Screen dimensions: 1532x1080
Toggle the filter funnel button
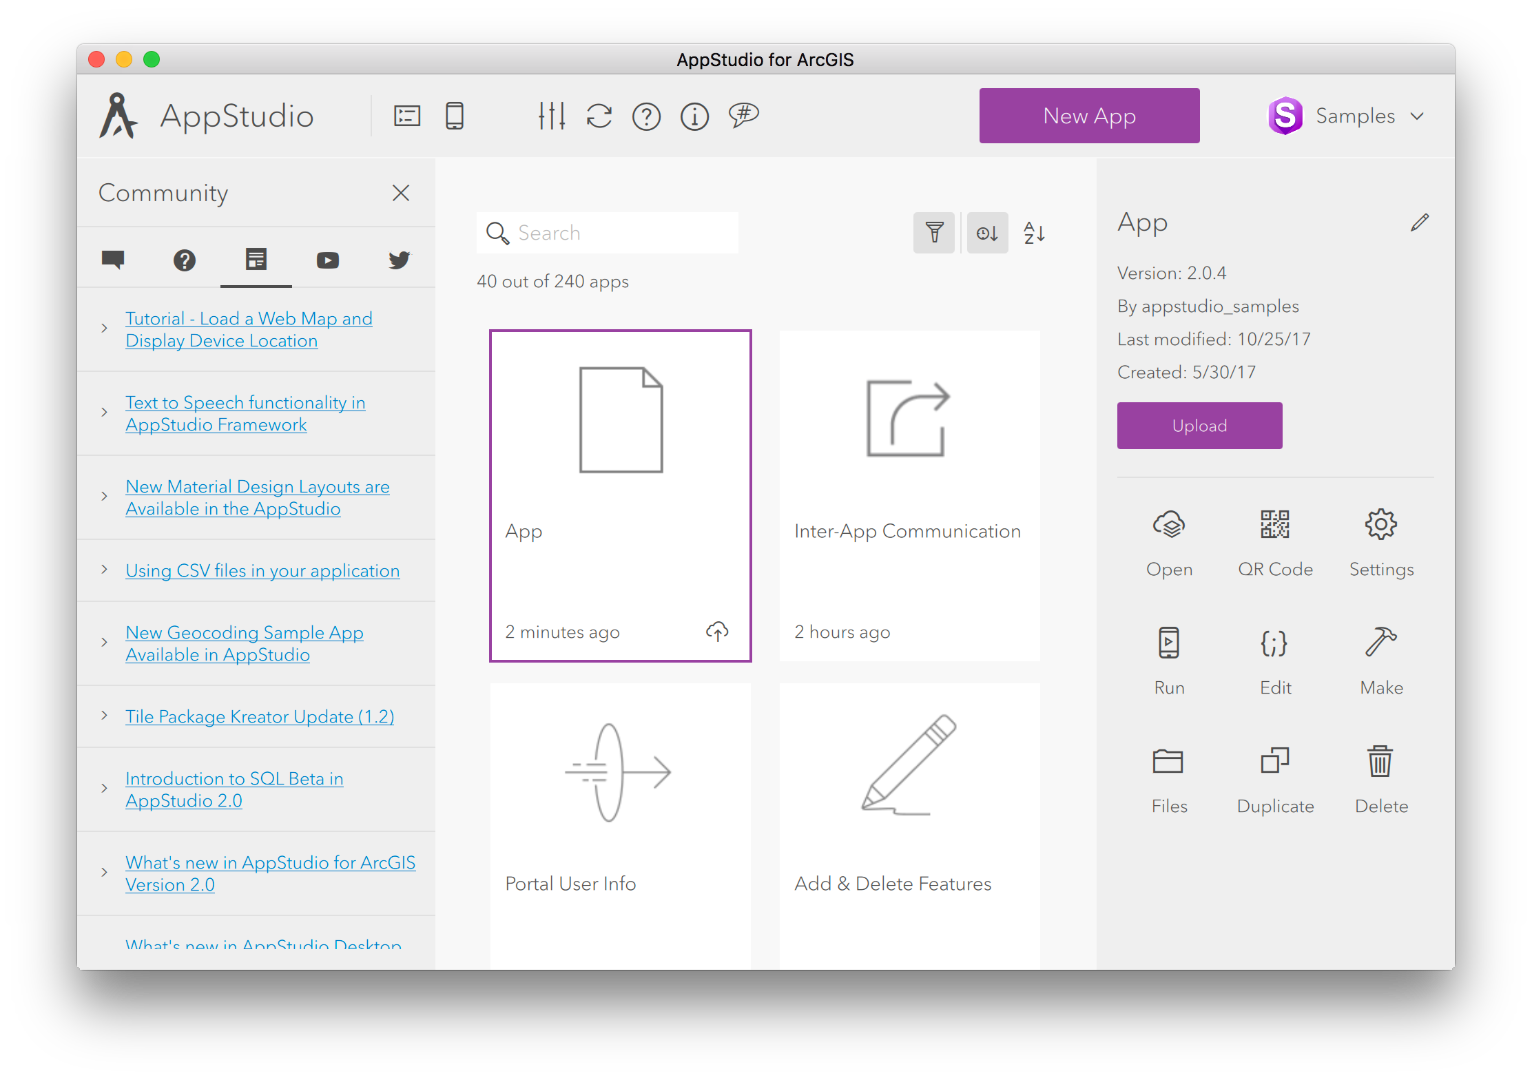pyautogui.click(x=935, y=233)
